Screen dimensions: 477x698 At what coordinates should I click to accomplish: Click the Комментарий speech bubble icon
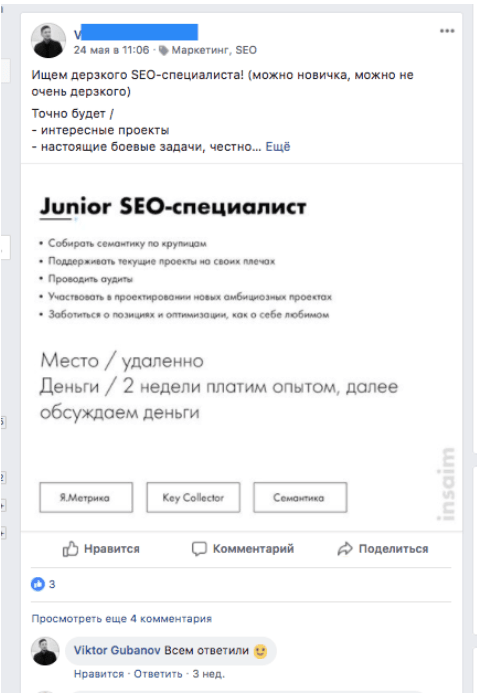[x=199, y=549]
